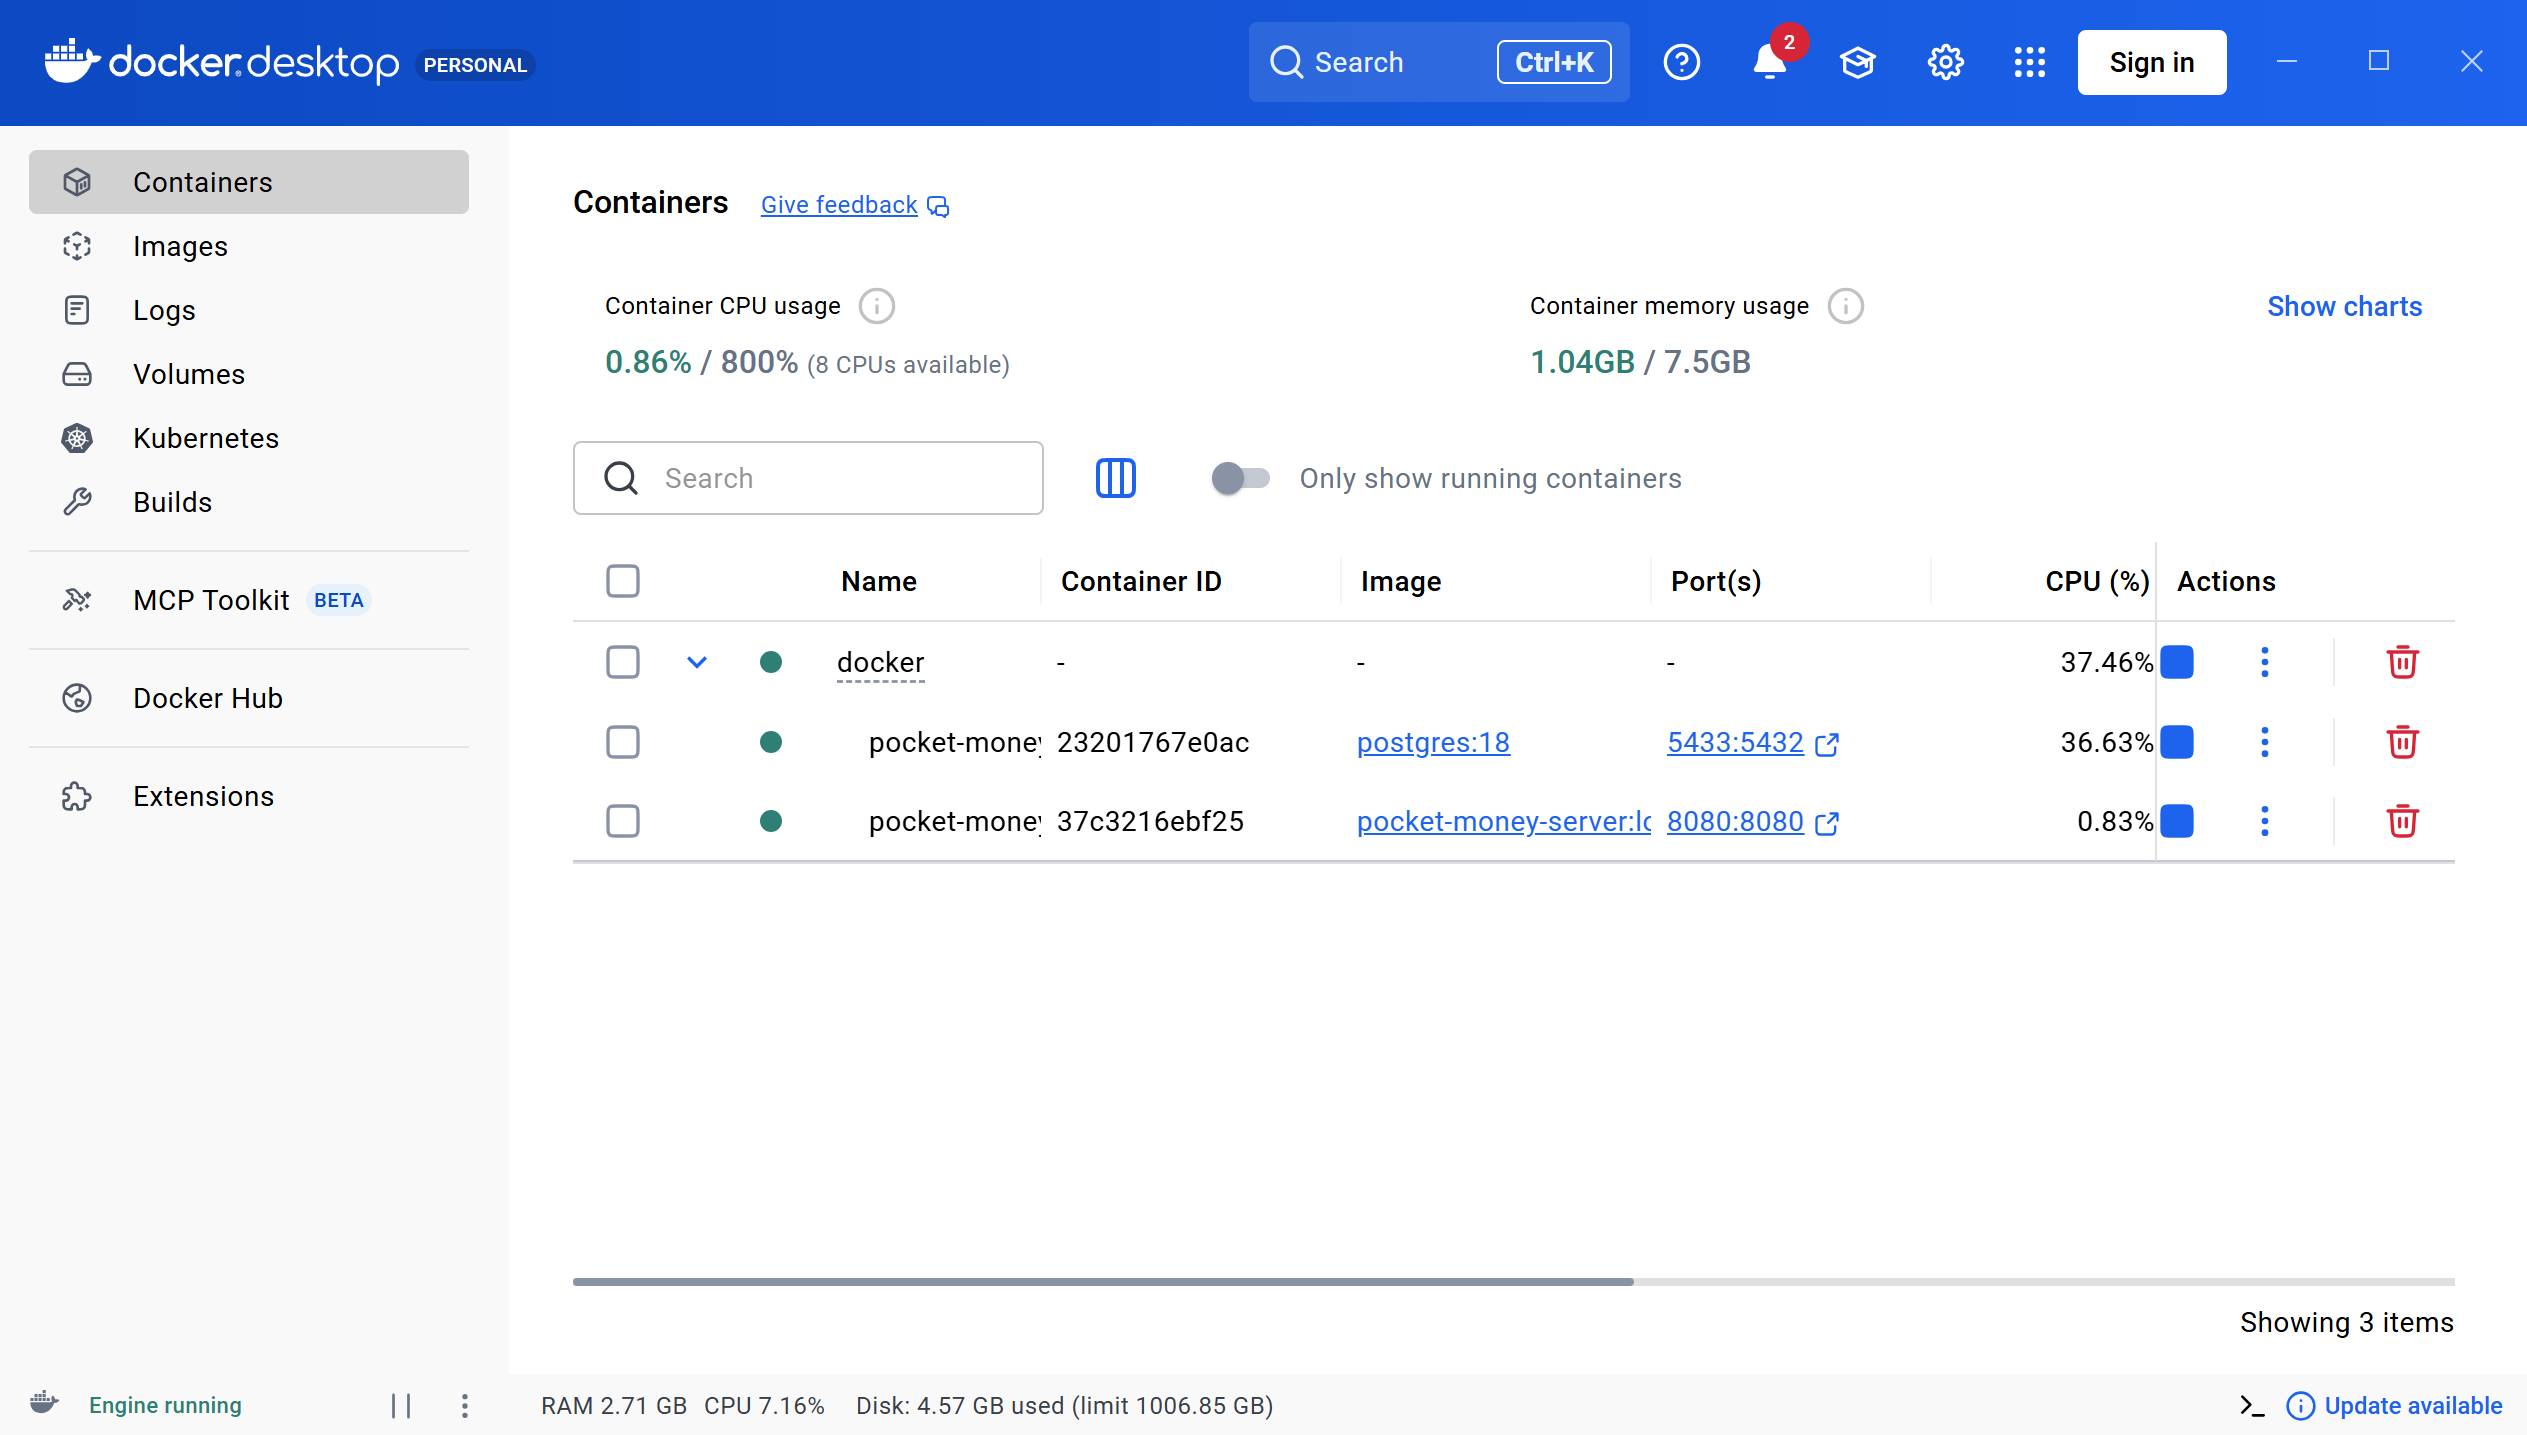Click the docker stack name
The image size is (2527, 1435).
tap(880, 662)
